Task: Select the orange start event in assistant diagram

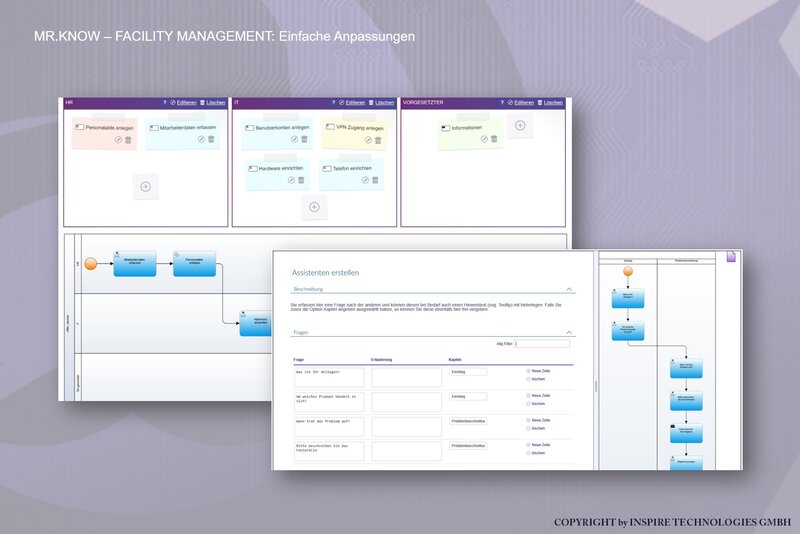Action: pyautogui.click(x=628, y=271)
